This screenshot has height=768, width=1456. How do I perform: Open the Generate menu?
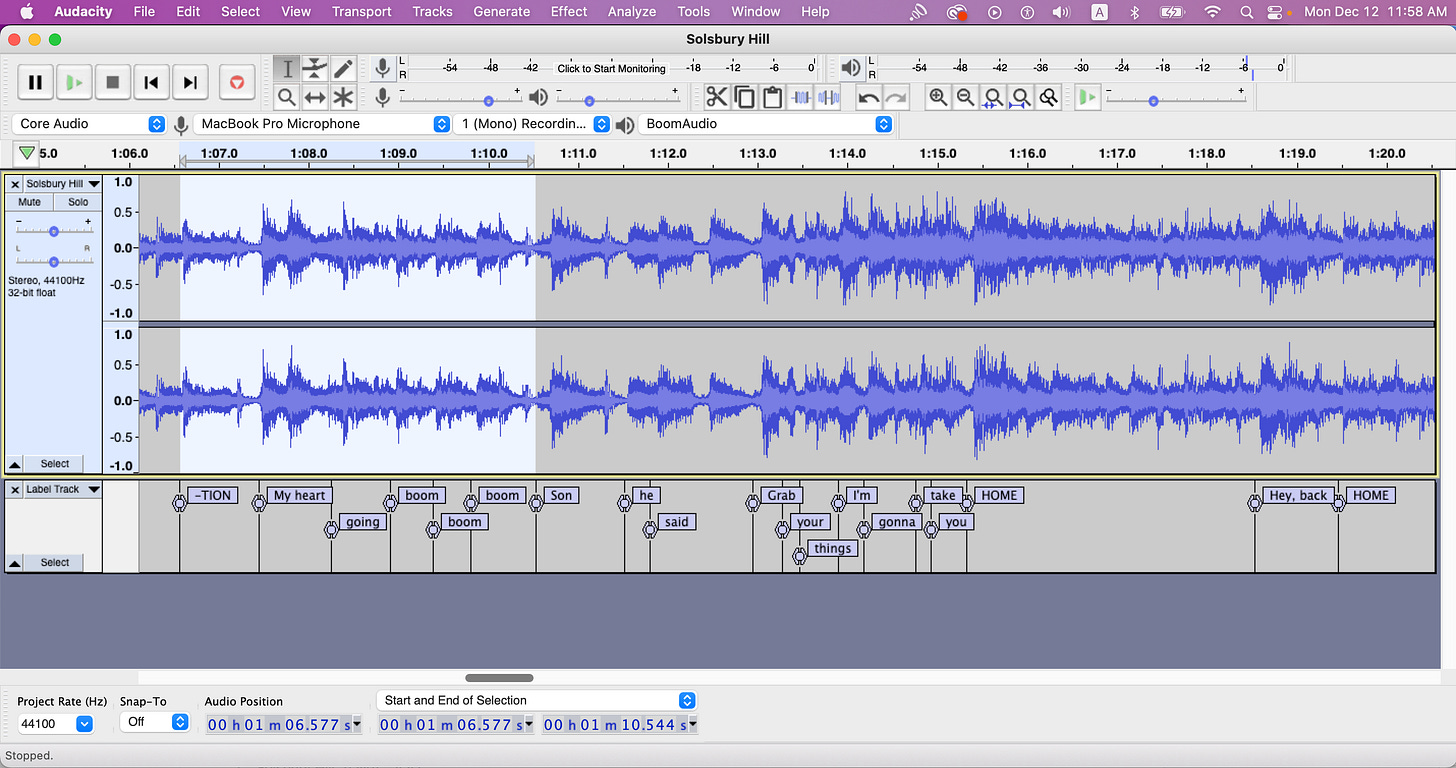pyautogui.click(x=502, y=12)
